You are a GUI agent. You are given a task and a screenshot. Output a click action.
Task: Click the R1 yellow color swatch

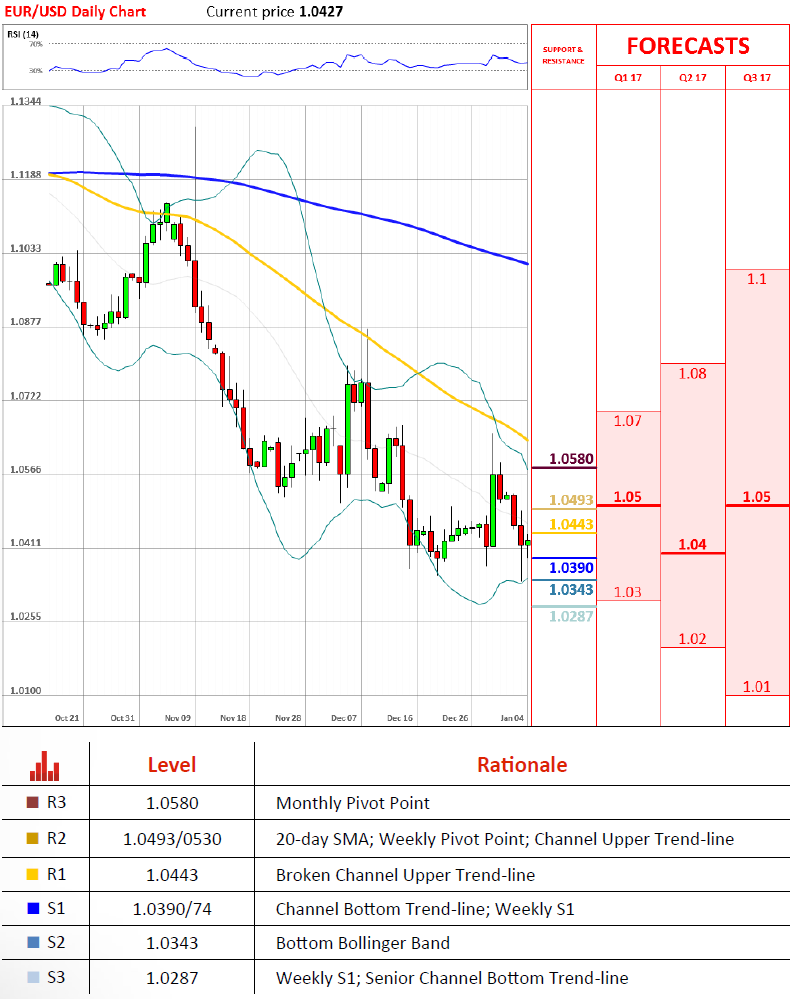tap(32, 874)
